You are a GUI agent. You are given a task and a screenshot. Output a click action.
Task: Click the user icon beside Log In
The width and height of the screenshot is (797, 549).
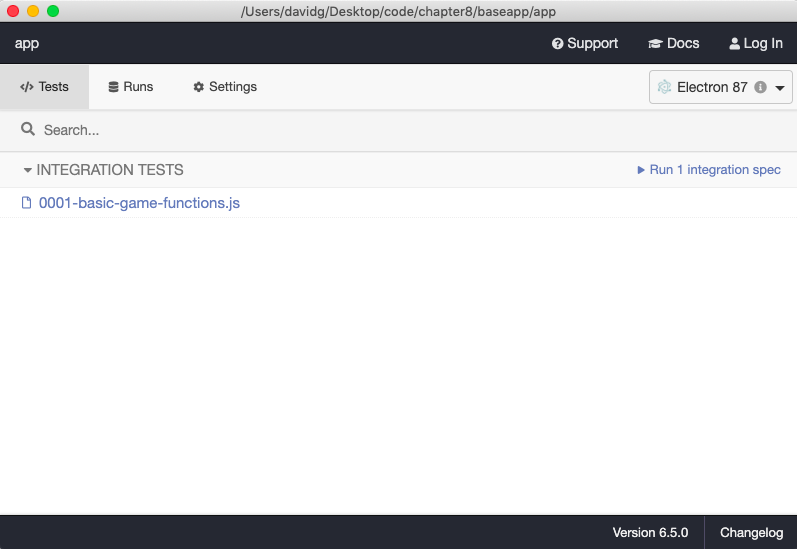click(735, 44)
